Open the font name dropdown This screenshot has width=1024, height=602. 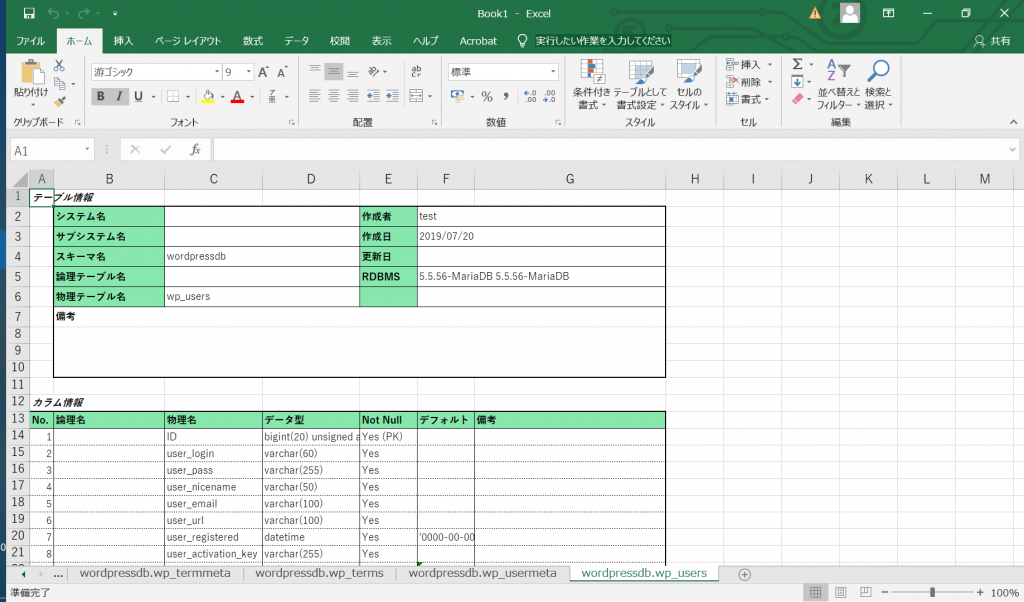click(217, 72)
